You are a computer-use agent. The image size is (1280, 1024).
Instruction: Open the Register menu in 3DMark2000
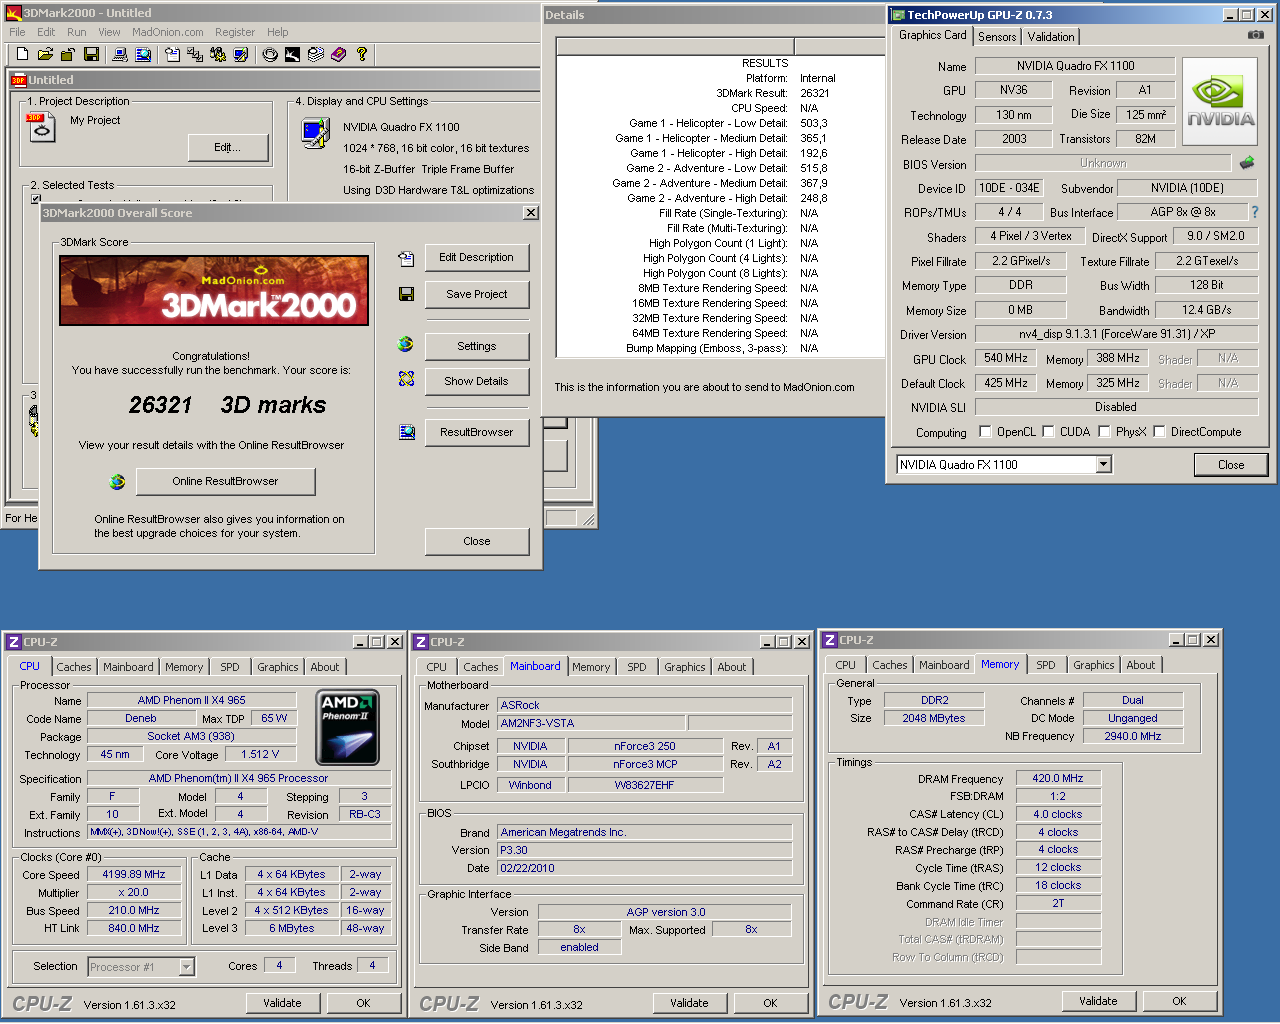(235, 32)
